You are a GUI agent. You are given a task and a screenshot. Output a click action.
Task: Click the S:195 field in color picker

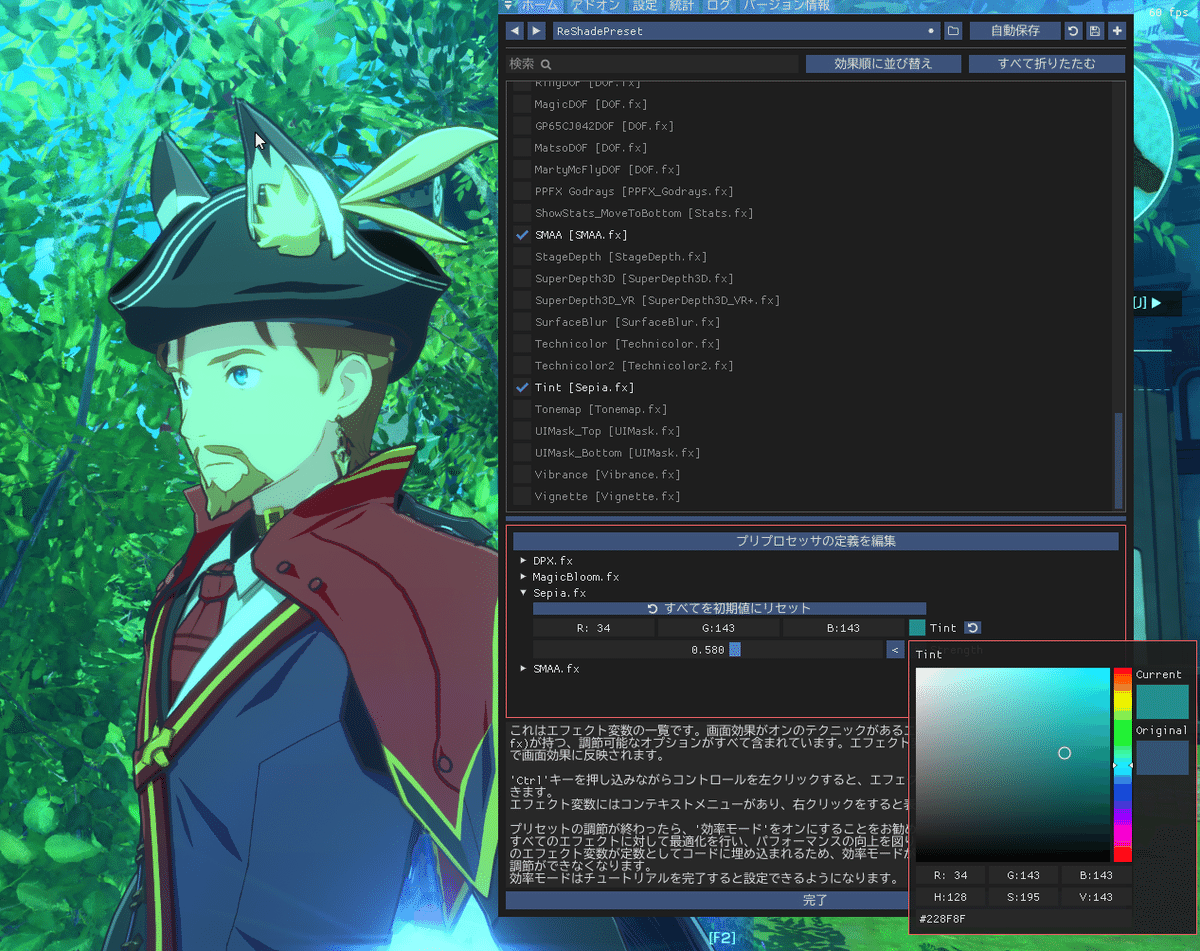(x=1023, y=897)
